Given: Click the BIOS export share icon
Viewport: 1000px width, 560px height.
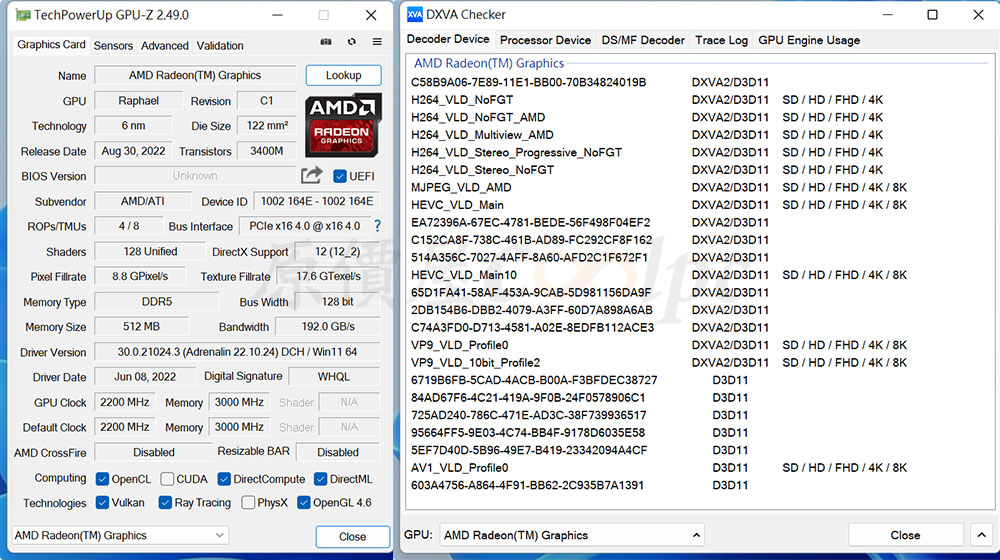Looking at the screenshot, I should click(x=311, y=175).
